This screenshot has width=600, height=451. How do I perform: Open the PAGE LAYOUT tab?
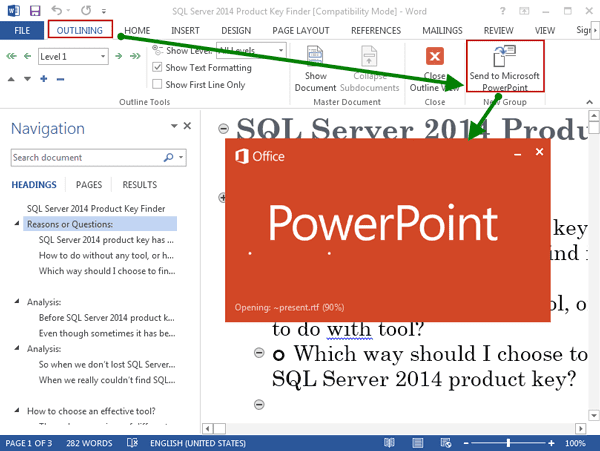(x=301, y=31)
